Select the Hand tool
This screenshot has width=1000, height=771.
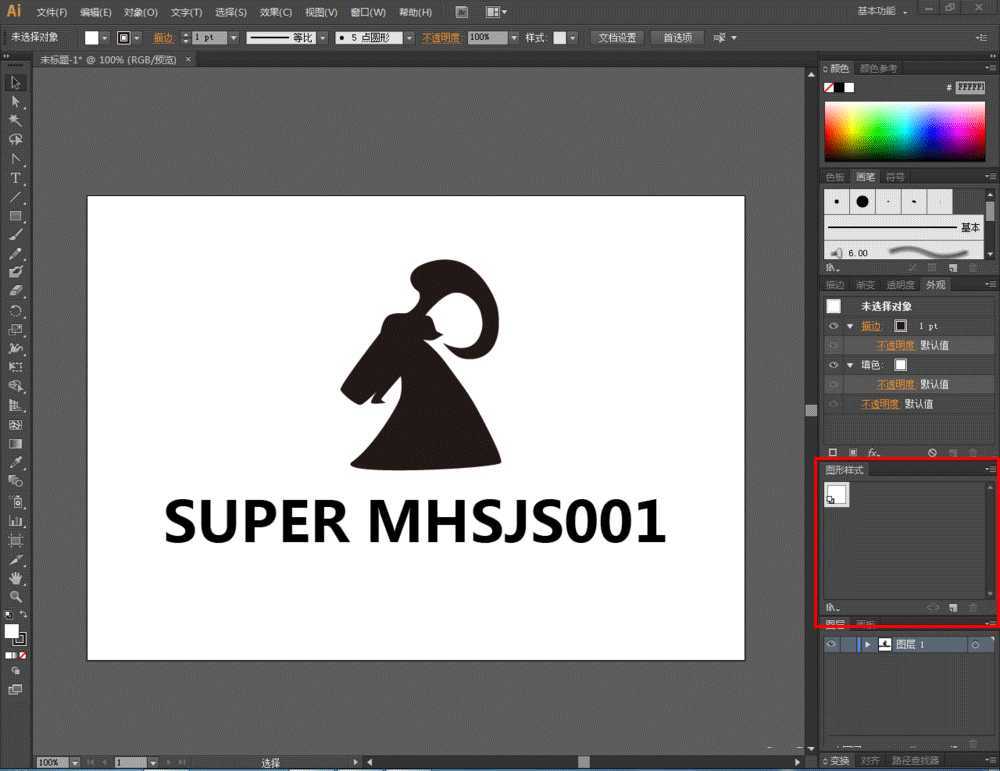click(15, 578)
